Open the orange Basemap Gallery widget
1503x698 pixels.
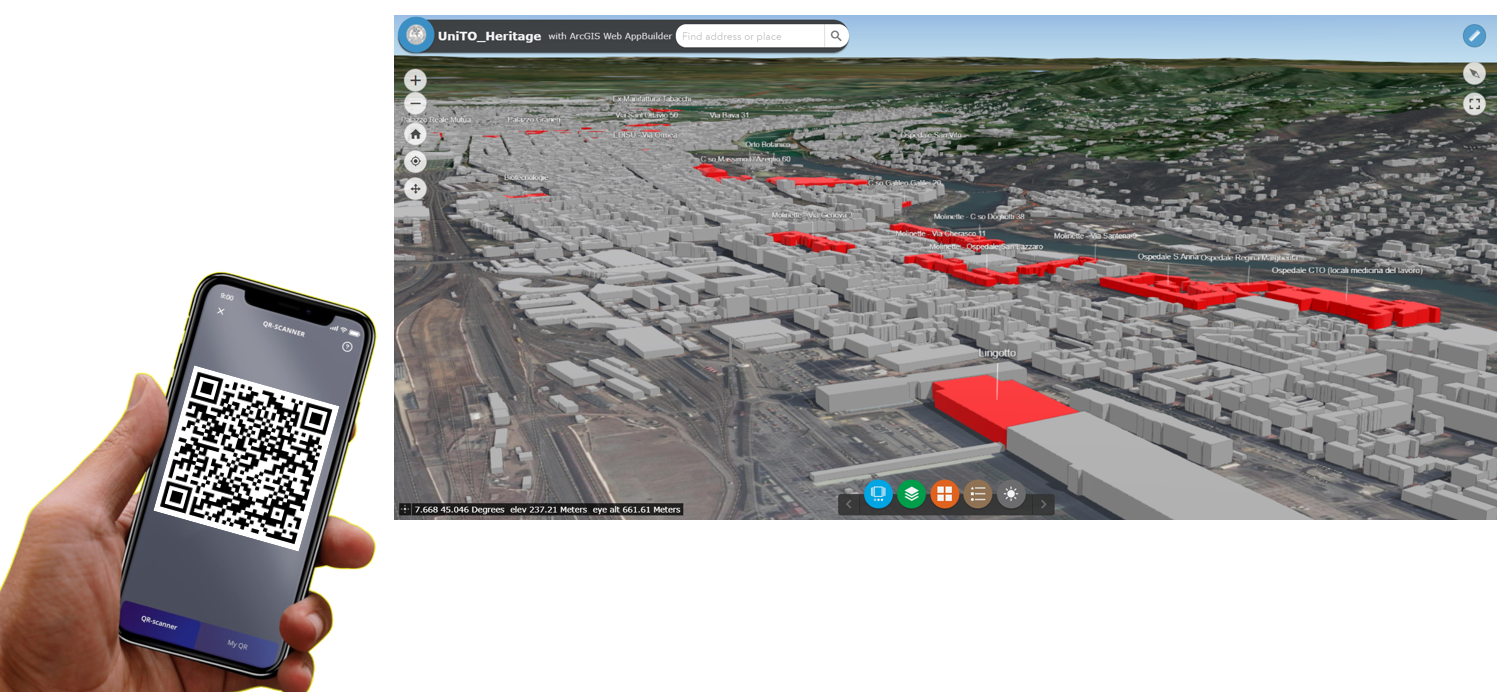tap(944, 494)
